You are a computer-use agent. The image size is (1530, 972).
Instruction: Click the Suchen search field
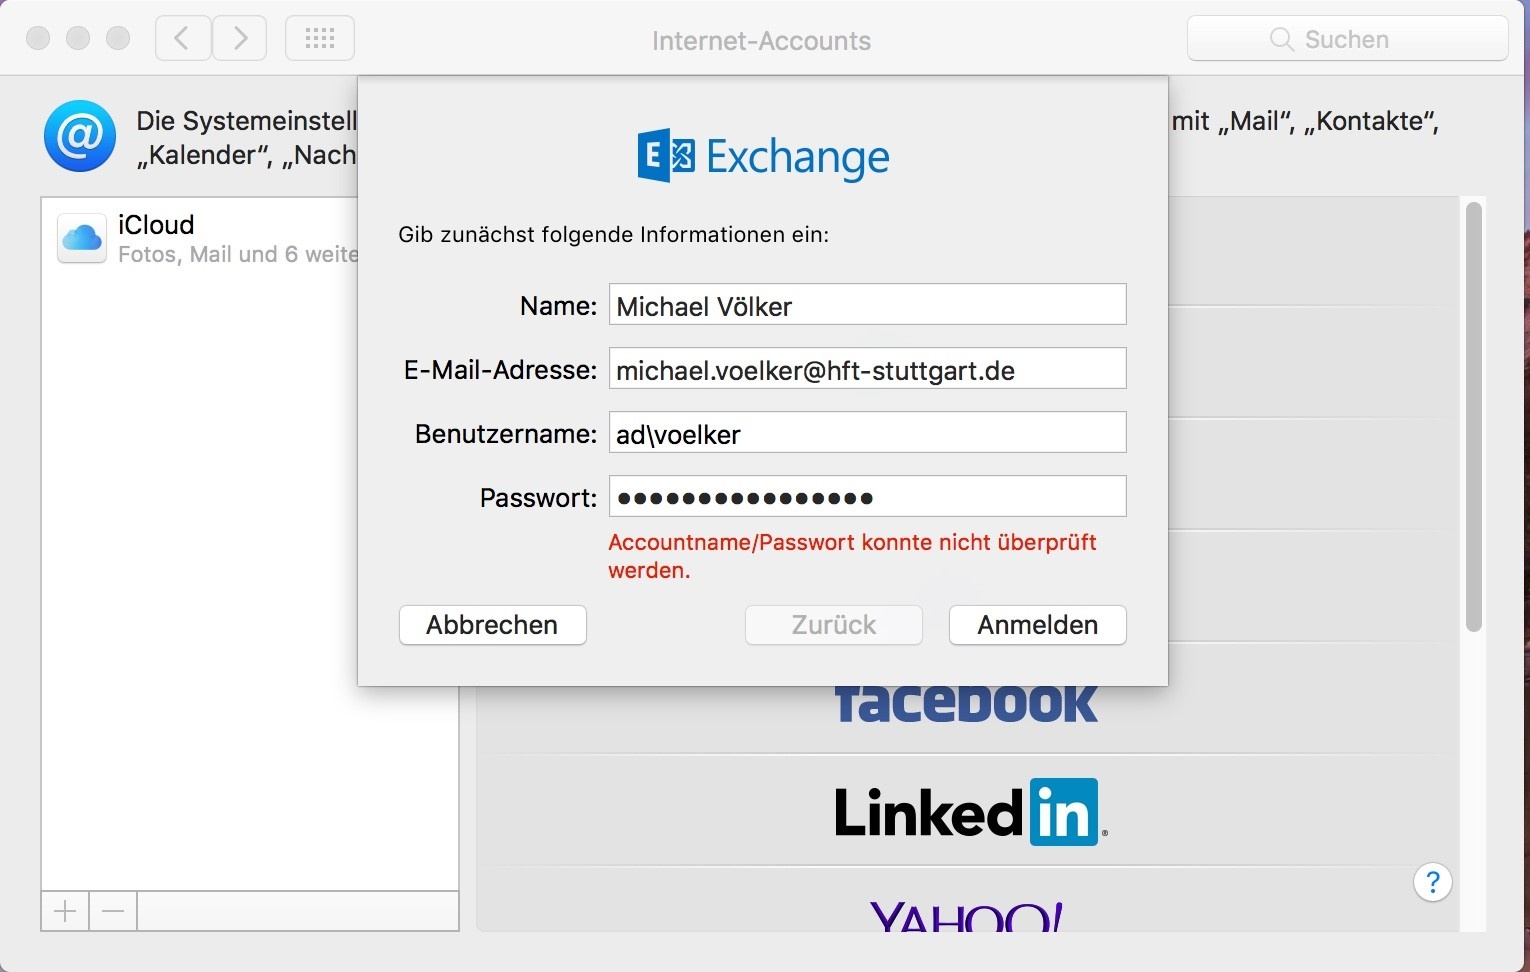(1347, 39)
